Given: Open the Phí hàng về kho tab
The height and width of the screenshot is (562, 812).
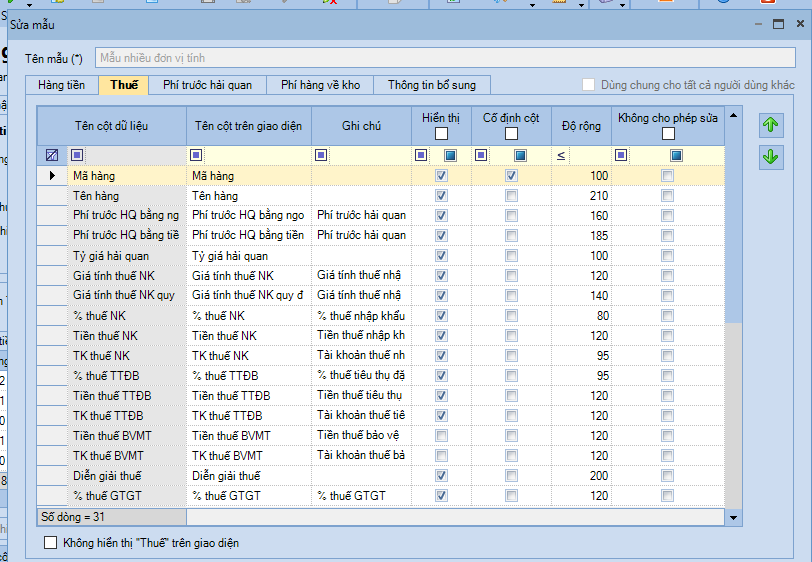Looking at the screenshot, I should coord(321,85).
